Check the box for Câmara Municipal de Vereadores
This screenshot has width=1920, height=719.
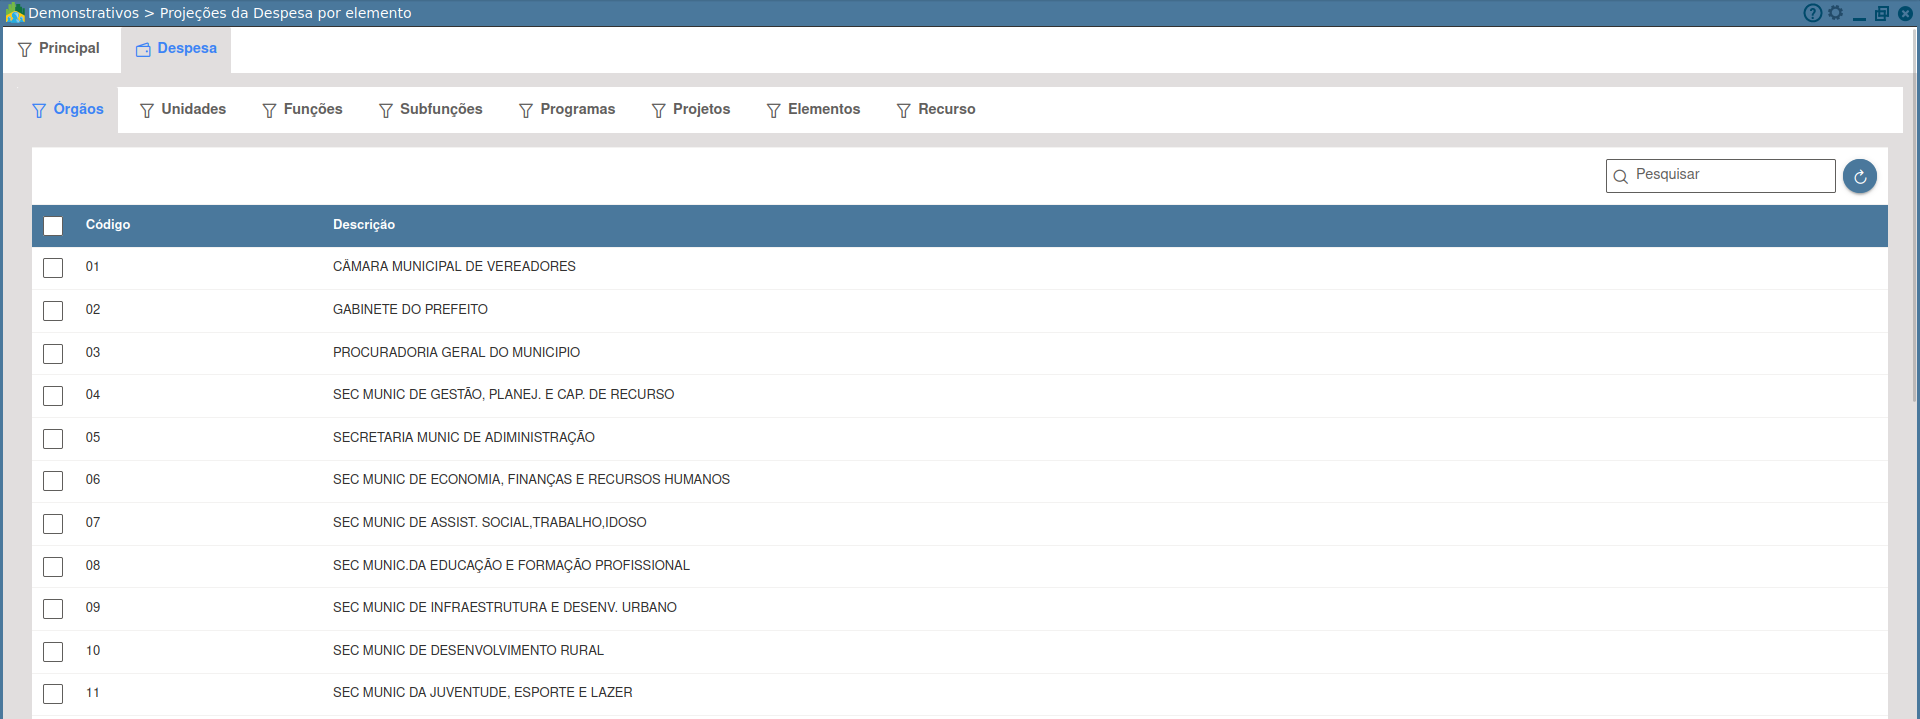[x=53, y=268]
